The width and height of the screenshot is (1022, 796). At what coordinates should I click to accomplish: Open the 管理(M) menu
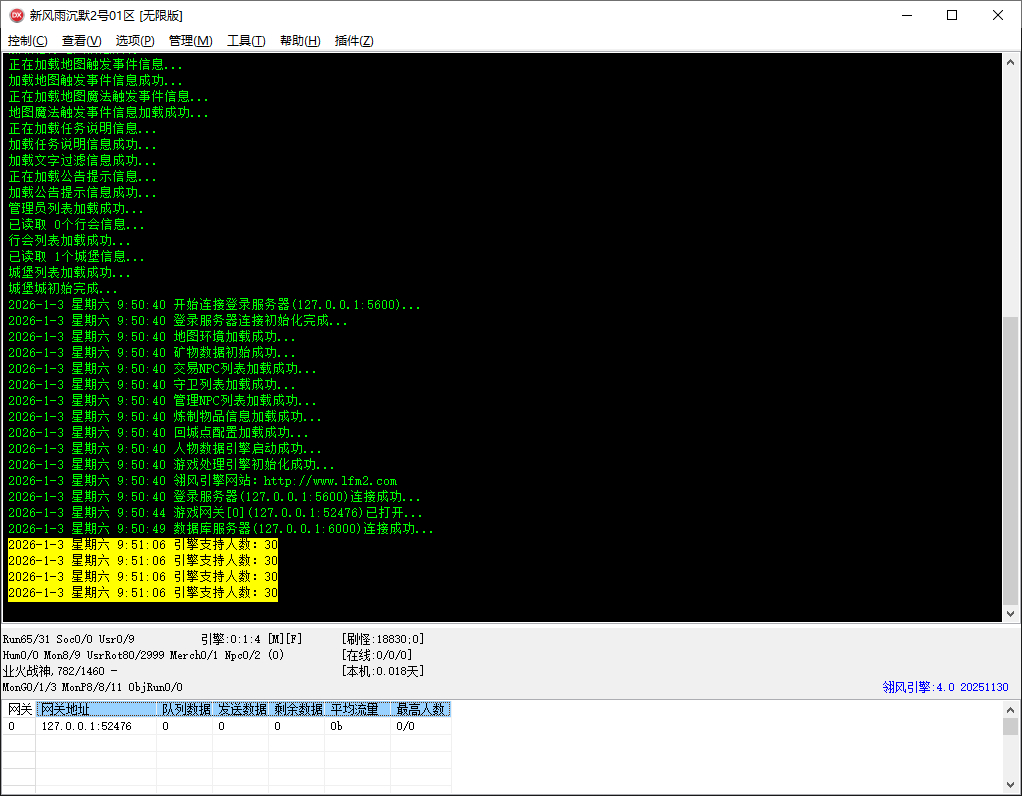tap(190, 41)
